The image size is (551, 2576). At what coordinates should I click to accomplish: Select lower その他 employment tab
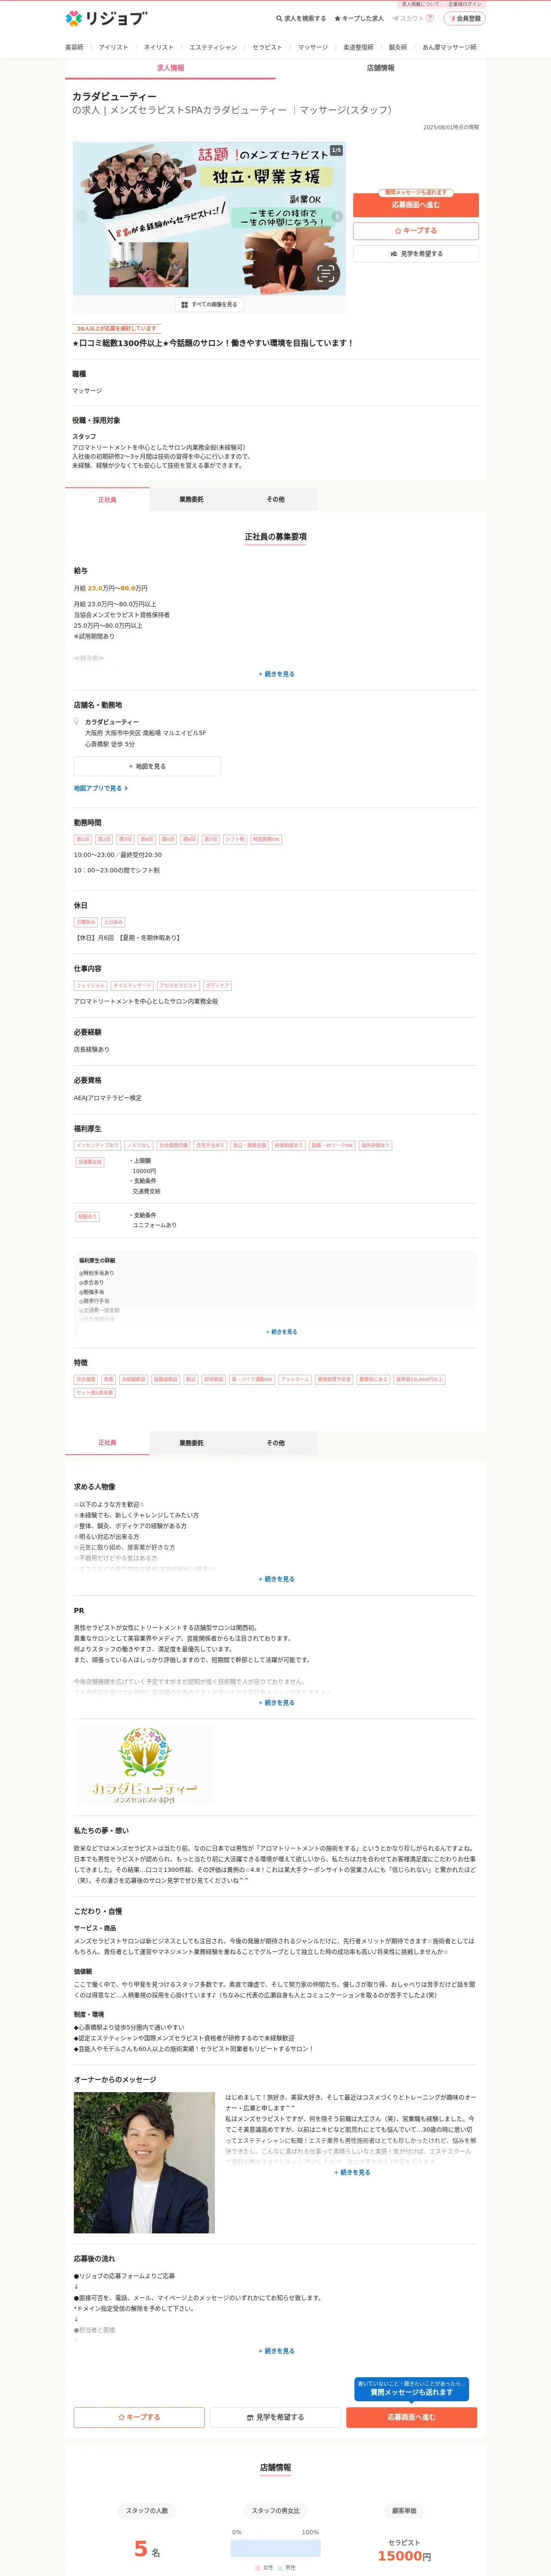pyautogui.click(x=275, y=1443)
